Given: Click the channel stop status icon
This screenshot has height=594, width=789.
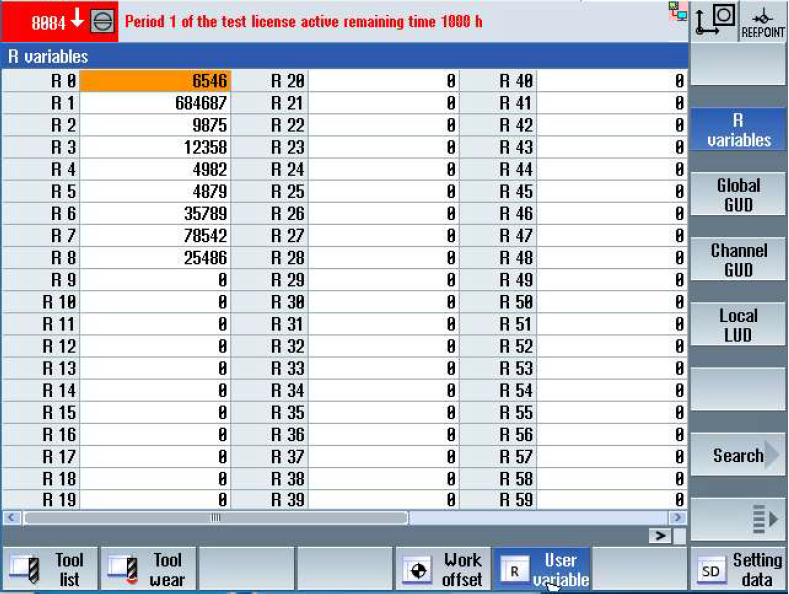Looking at the screenshot, I should [x=102, y=21].
